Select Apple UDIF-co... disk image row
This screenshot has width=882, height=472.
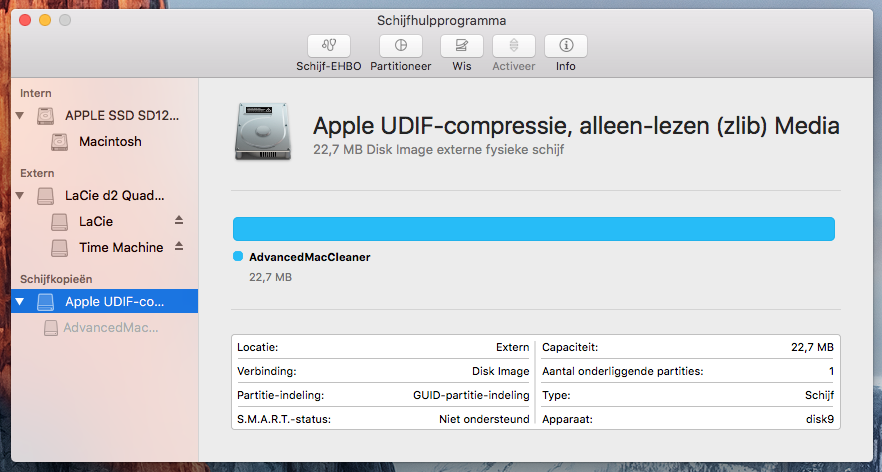pos(105,302)
